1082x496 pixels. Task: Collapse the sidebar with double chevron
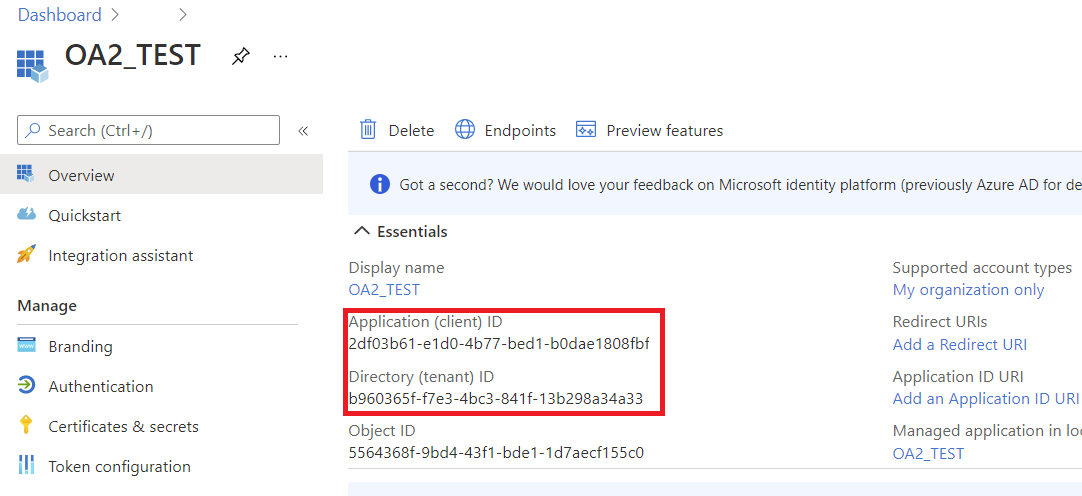tap(303, 130)
